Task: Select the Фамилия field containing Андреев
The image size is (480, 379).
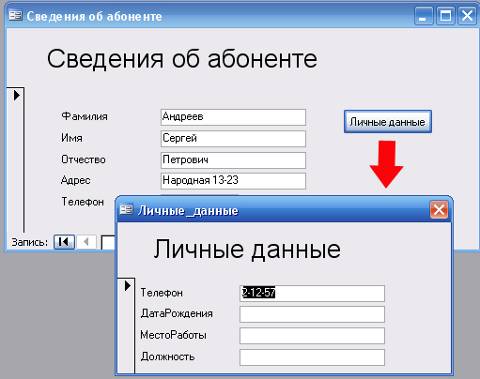Action: (233, 117)
